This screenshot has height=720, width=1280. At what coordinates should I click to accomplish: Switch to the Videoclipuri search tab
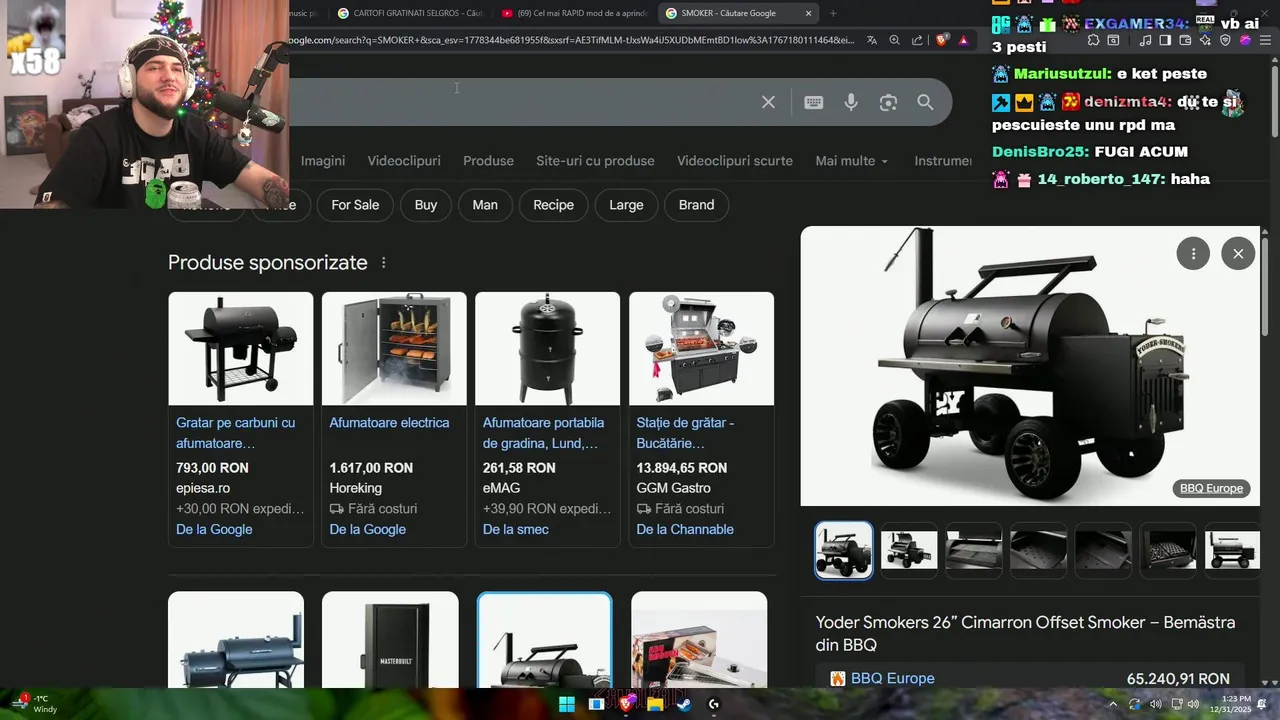pos(404,161)
